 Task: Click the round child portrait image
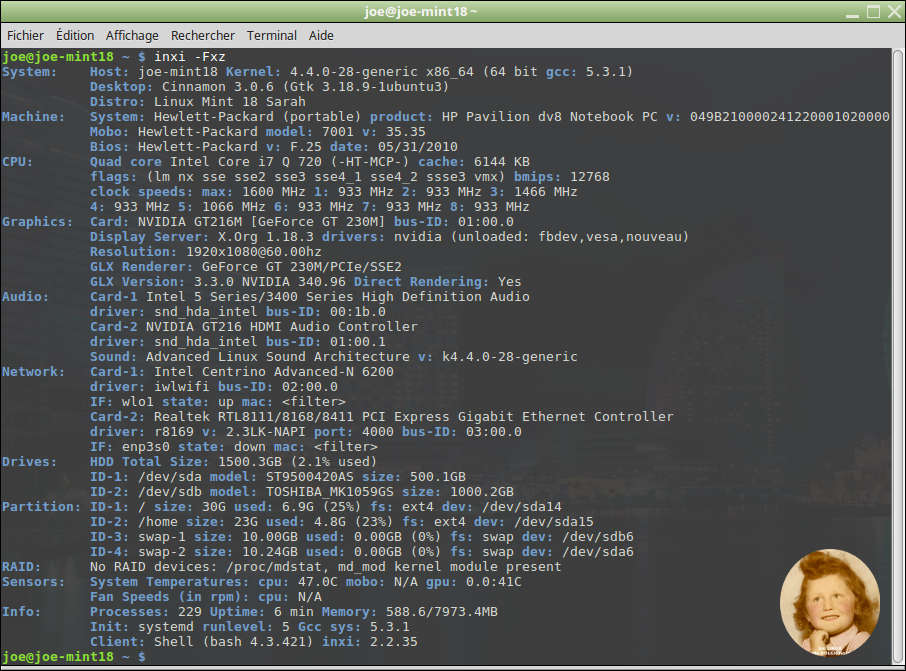(830, 602)
